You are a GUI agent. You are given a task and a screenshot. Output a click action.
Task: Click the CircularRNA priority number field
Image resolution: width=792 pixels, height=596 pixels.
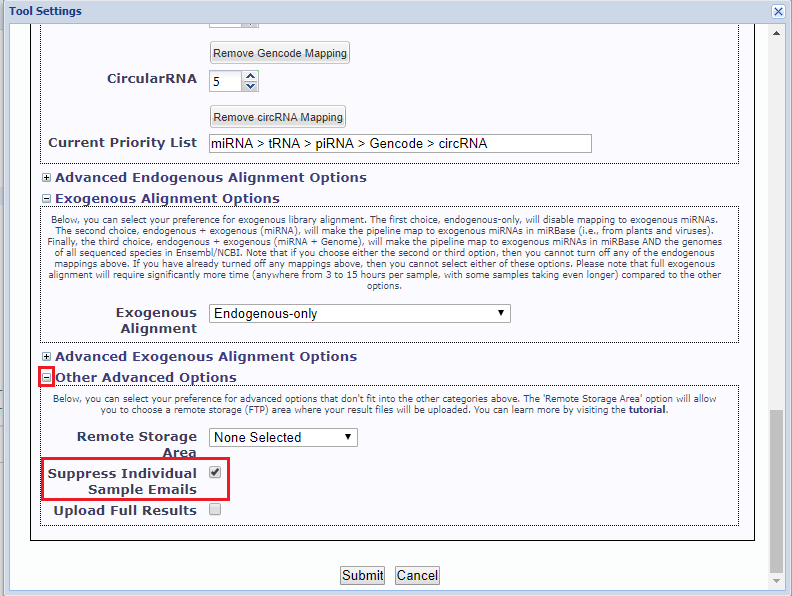(x=225, y=81)
